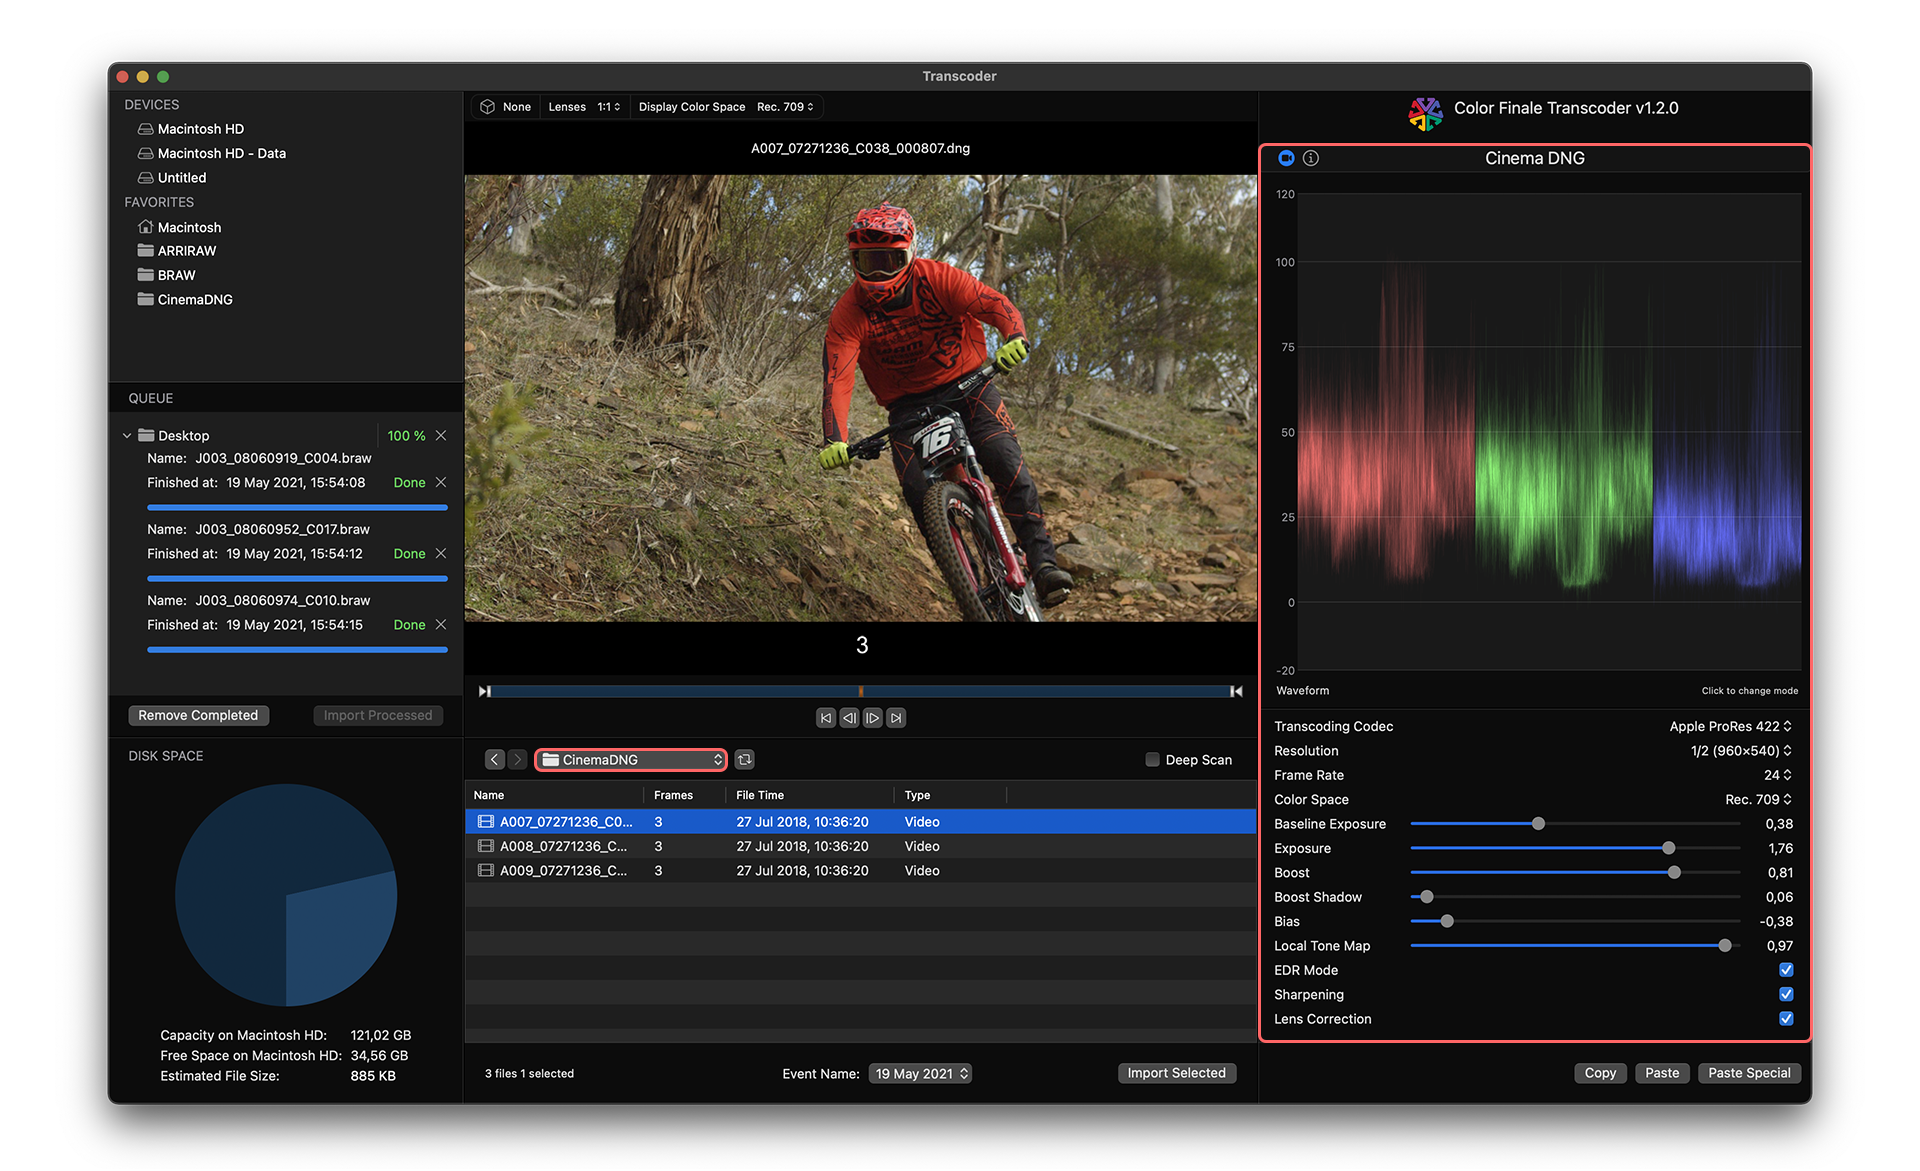Adjust the Bias slider handle
Viewport: 1920px width, 1171px height.
point(1447,921)
